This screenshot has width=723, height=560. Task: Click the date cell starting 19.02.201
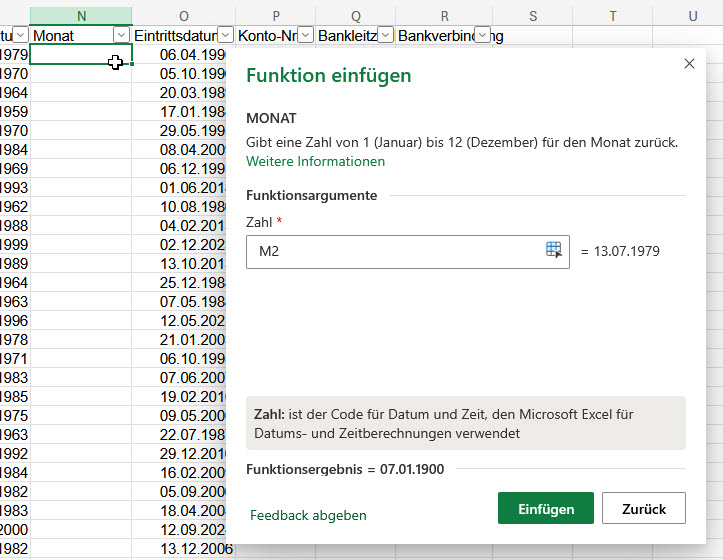180,396
